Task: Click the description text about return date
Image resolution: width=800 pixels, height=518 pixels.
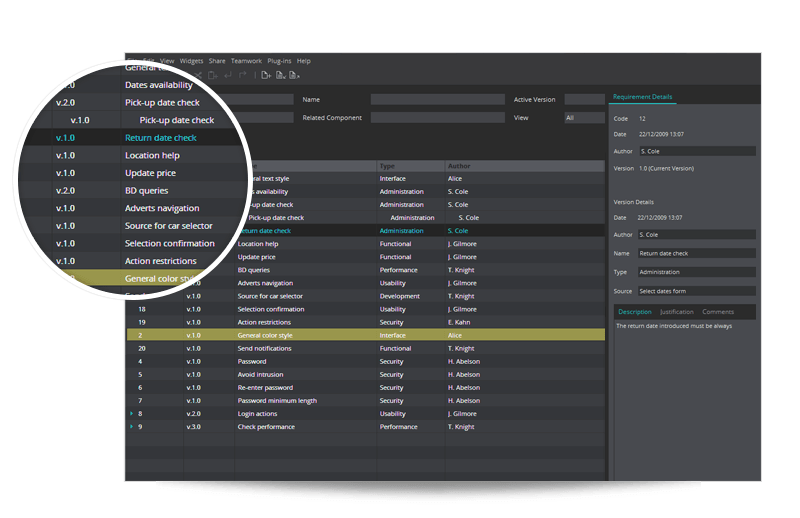Action: 674,326
